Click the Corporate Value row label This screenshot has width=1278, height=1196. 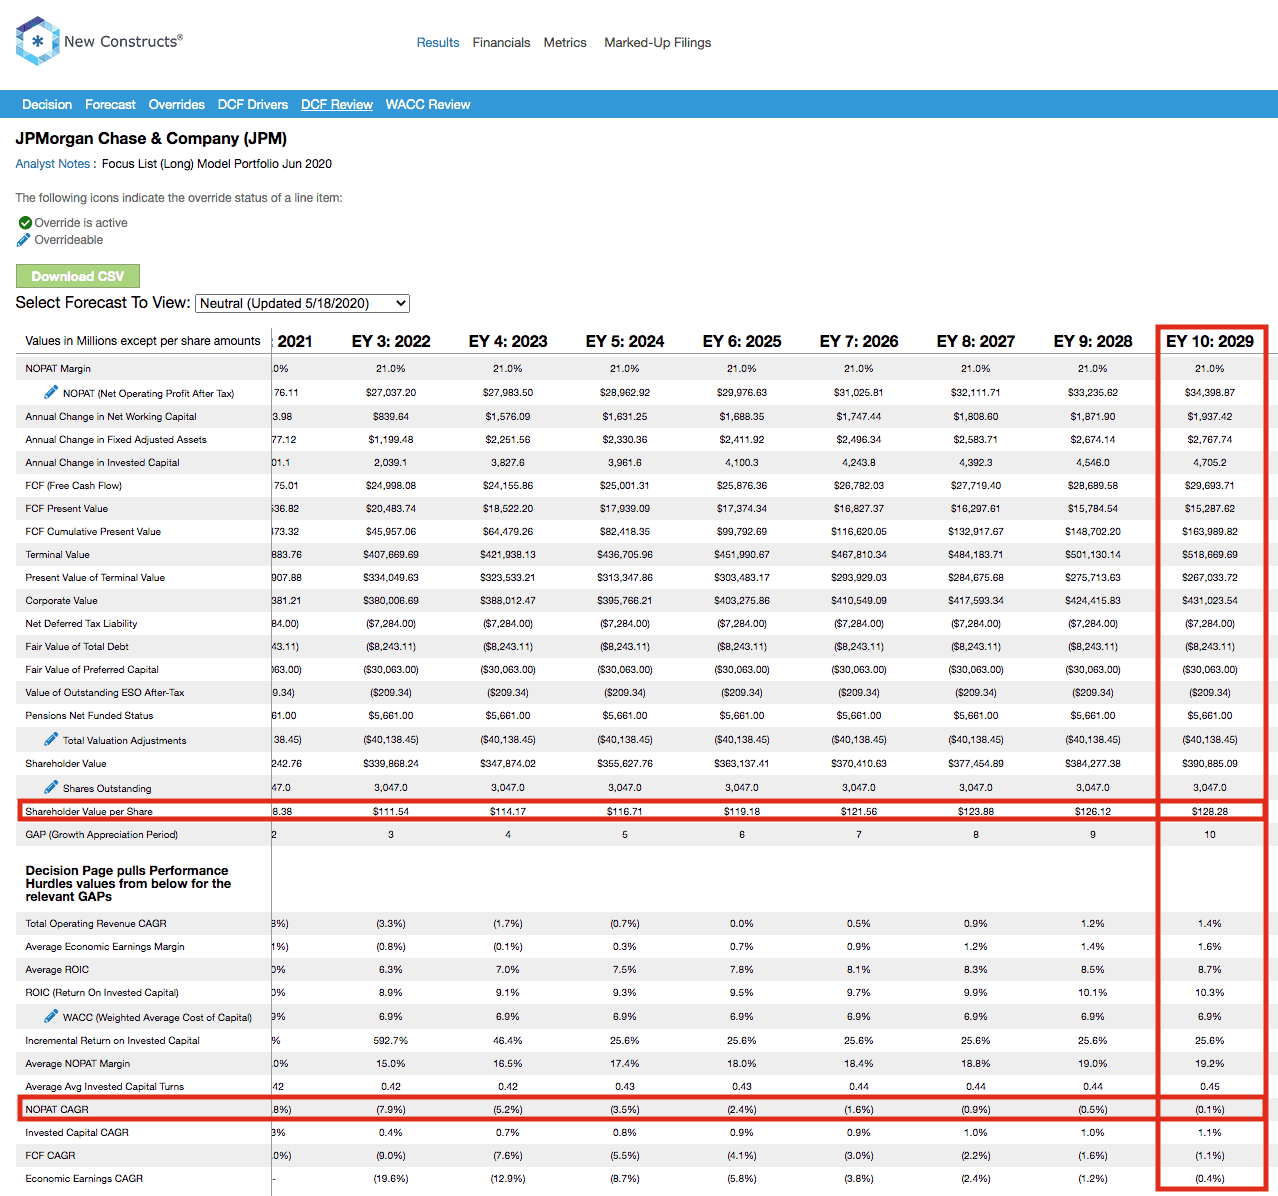click(62, 600)
